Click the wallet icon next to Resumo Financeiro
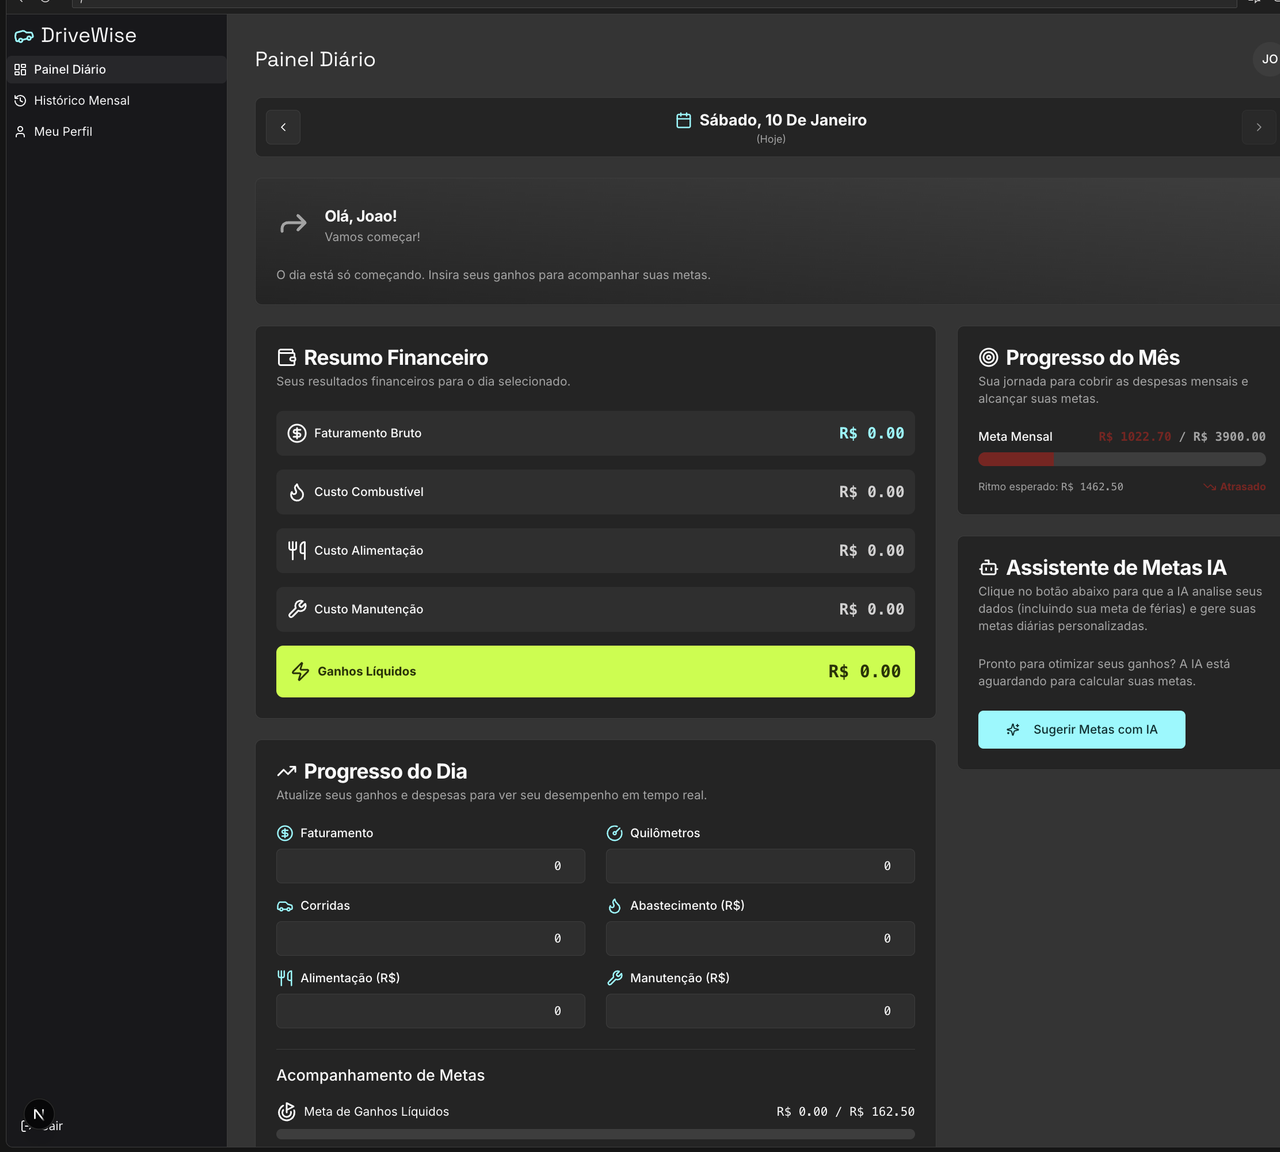 coord(286,357)
